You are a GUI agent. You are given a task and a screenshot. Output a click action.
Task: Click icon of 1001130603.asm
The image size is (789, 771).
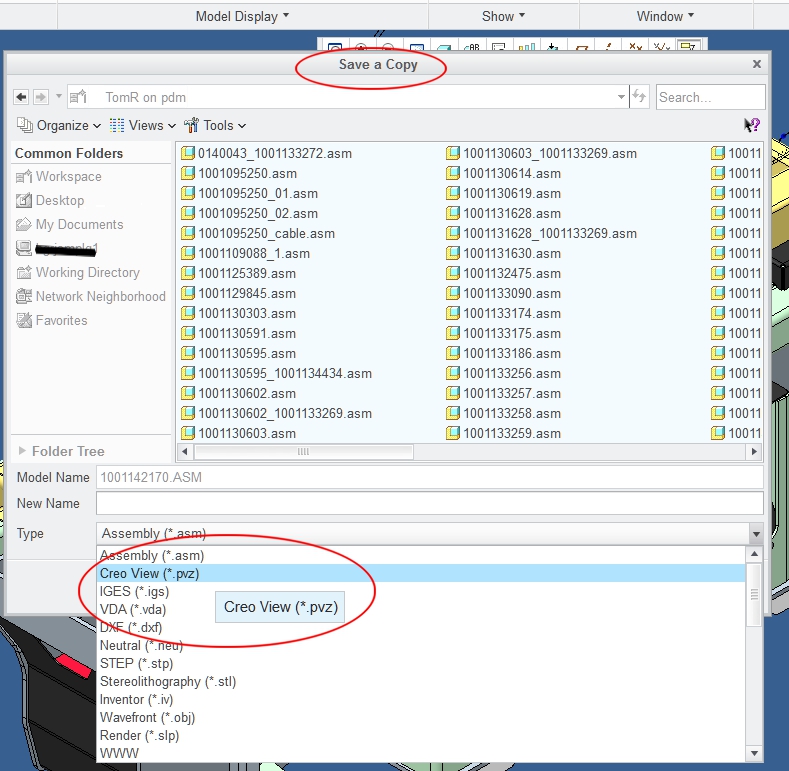click(188, 433)
